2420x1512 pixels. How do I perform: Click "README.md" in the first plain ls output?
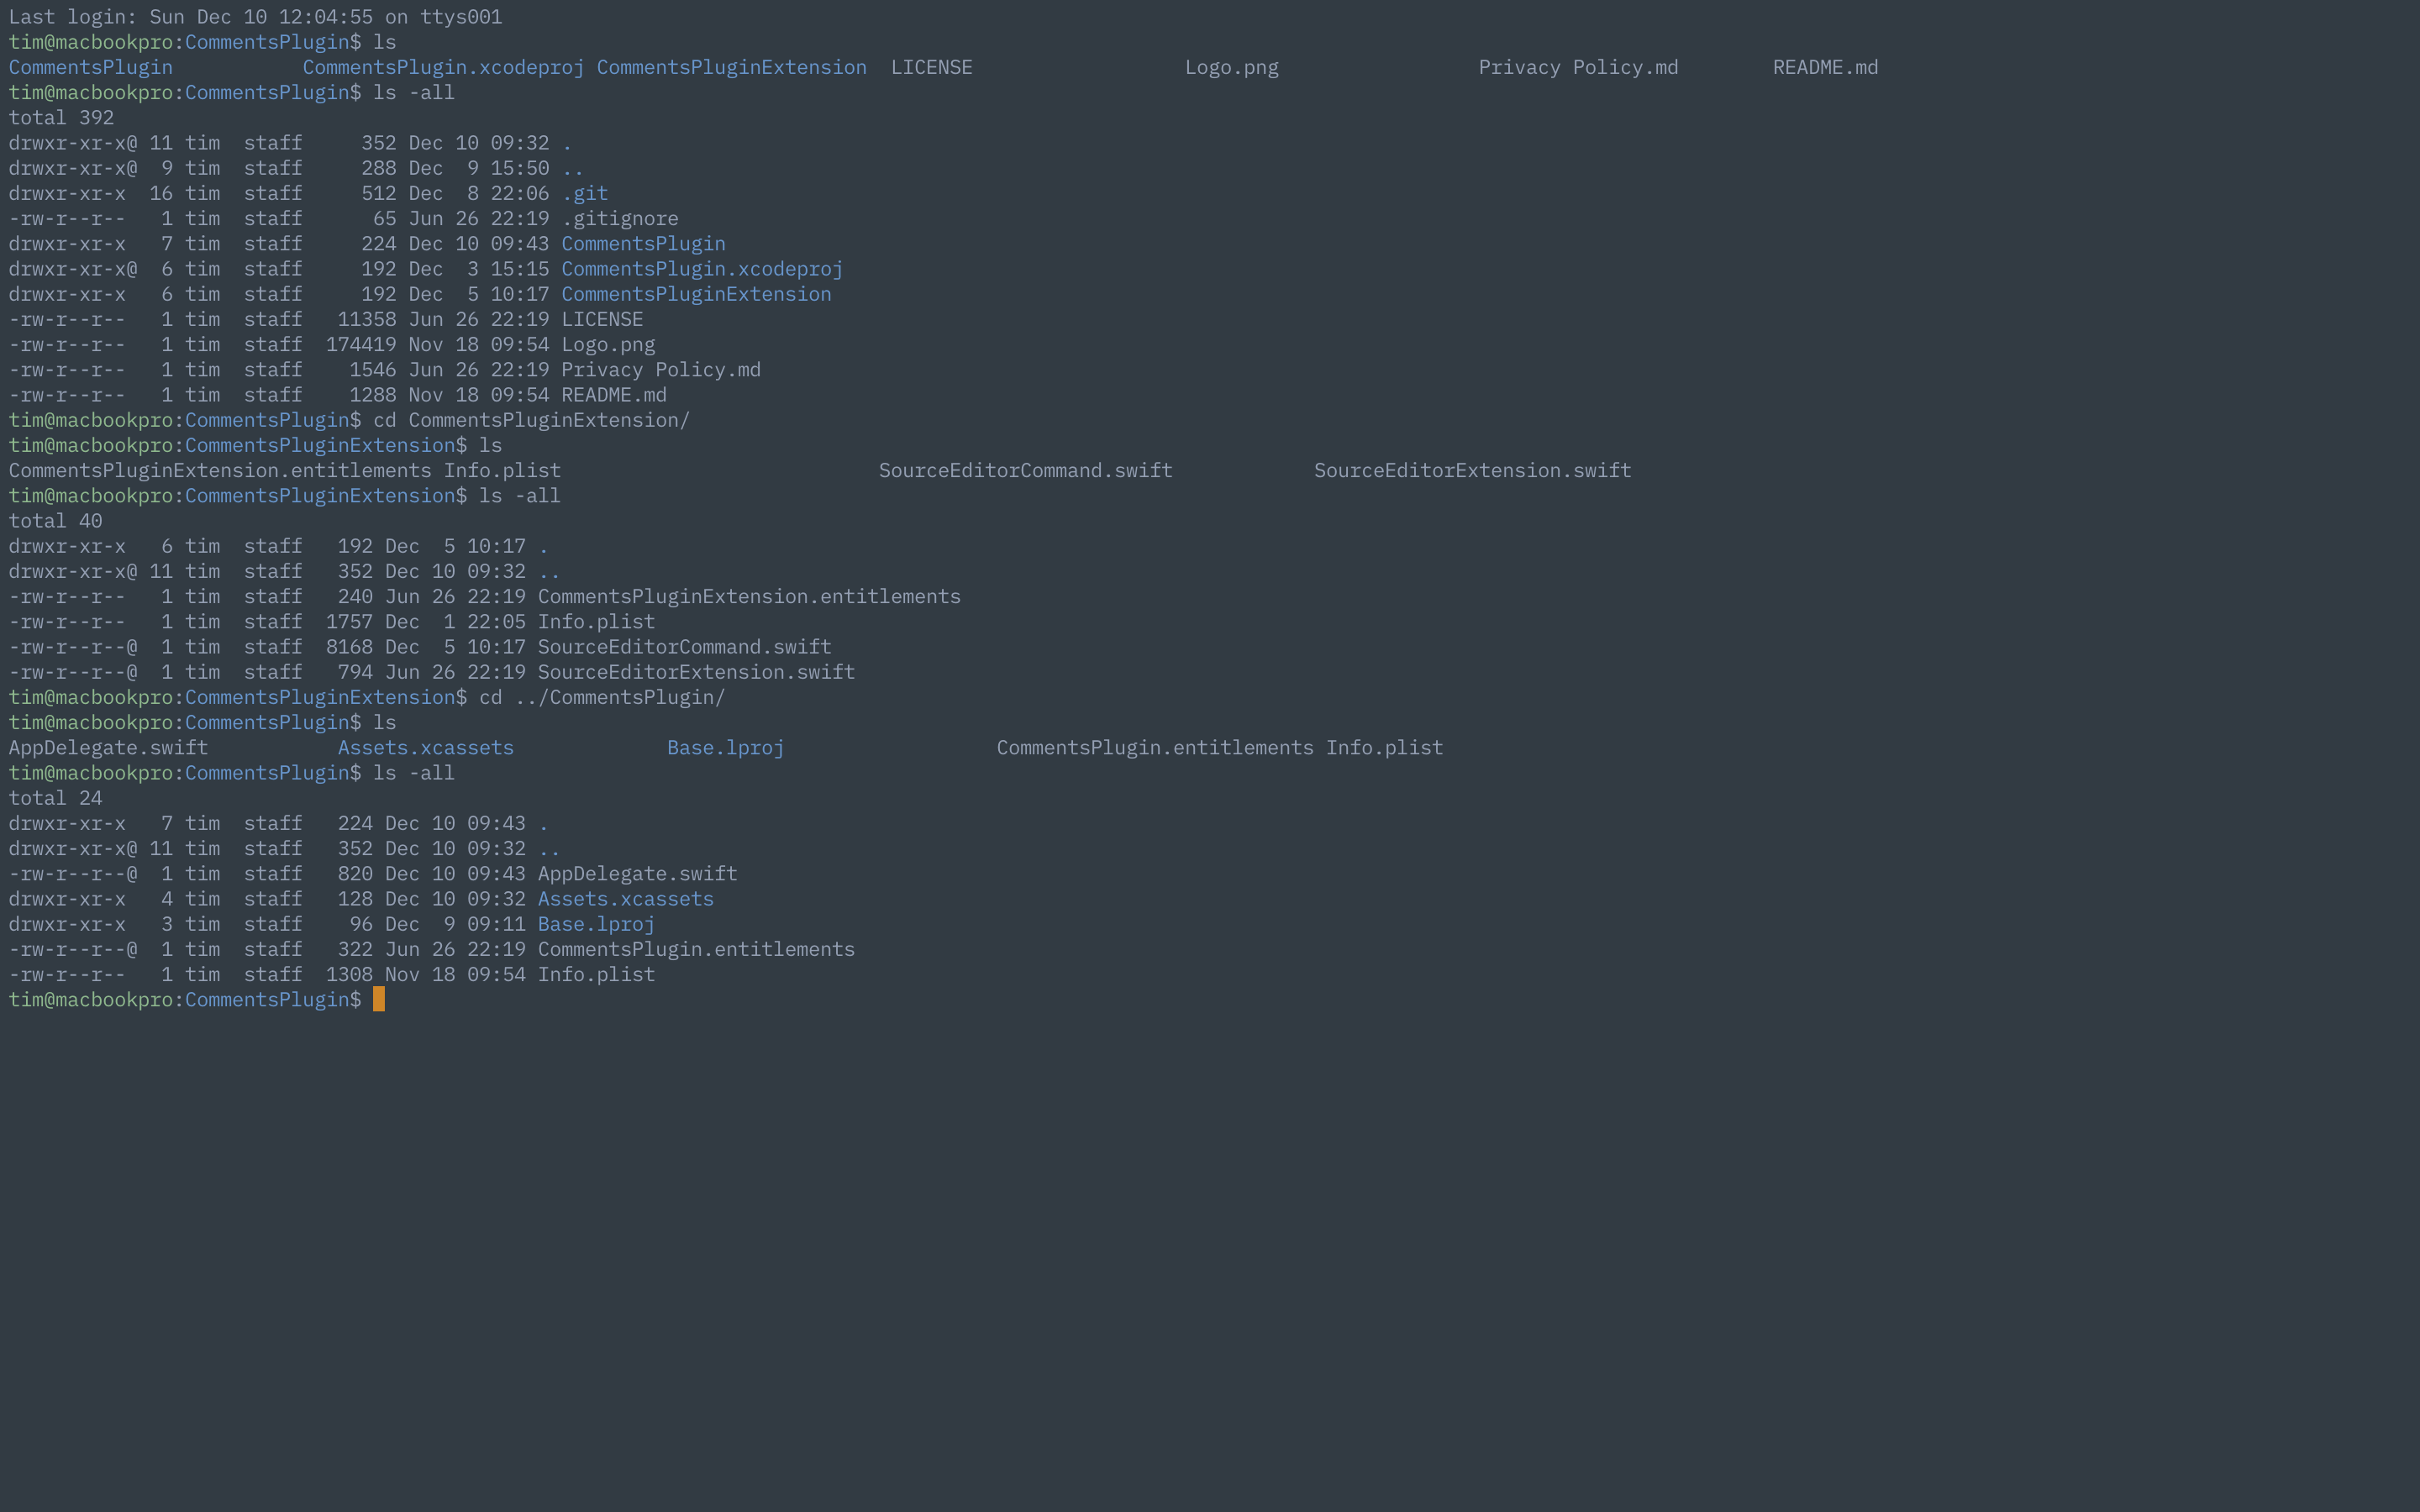1826,67
